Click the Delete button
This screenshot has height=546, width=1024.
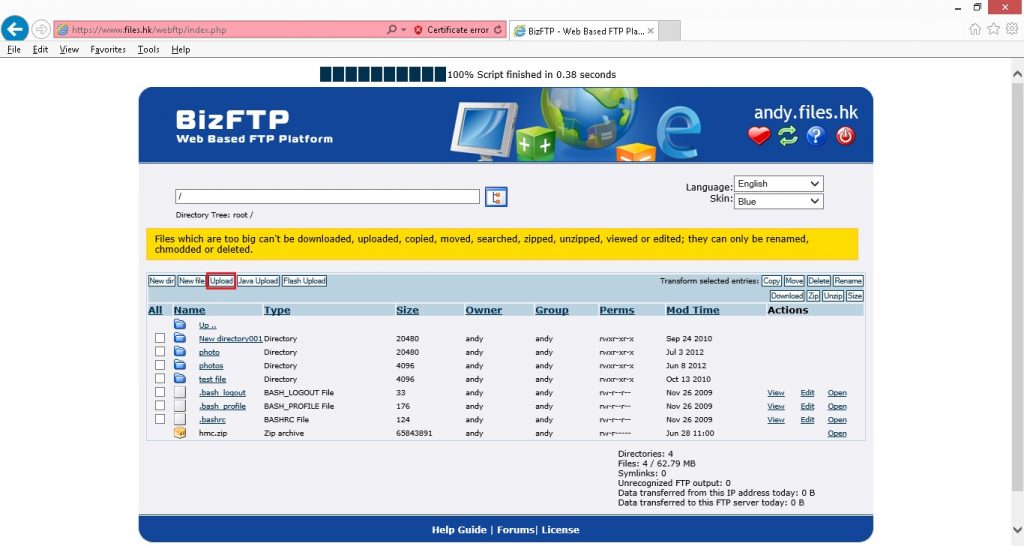(x=818, y=281)
